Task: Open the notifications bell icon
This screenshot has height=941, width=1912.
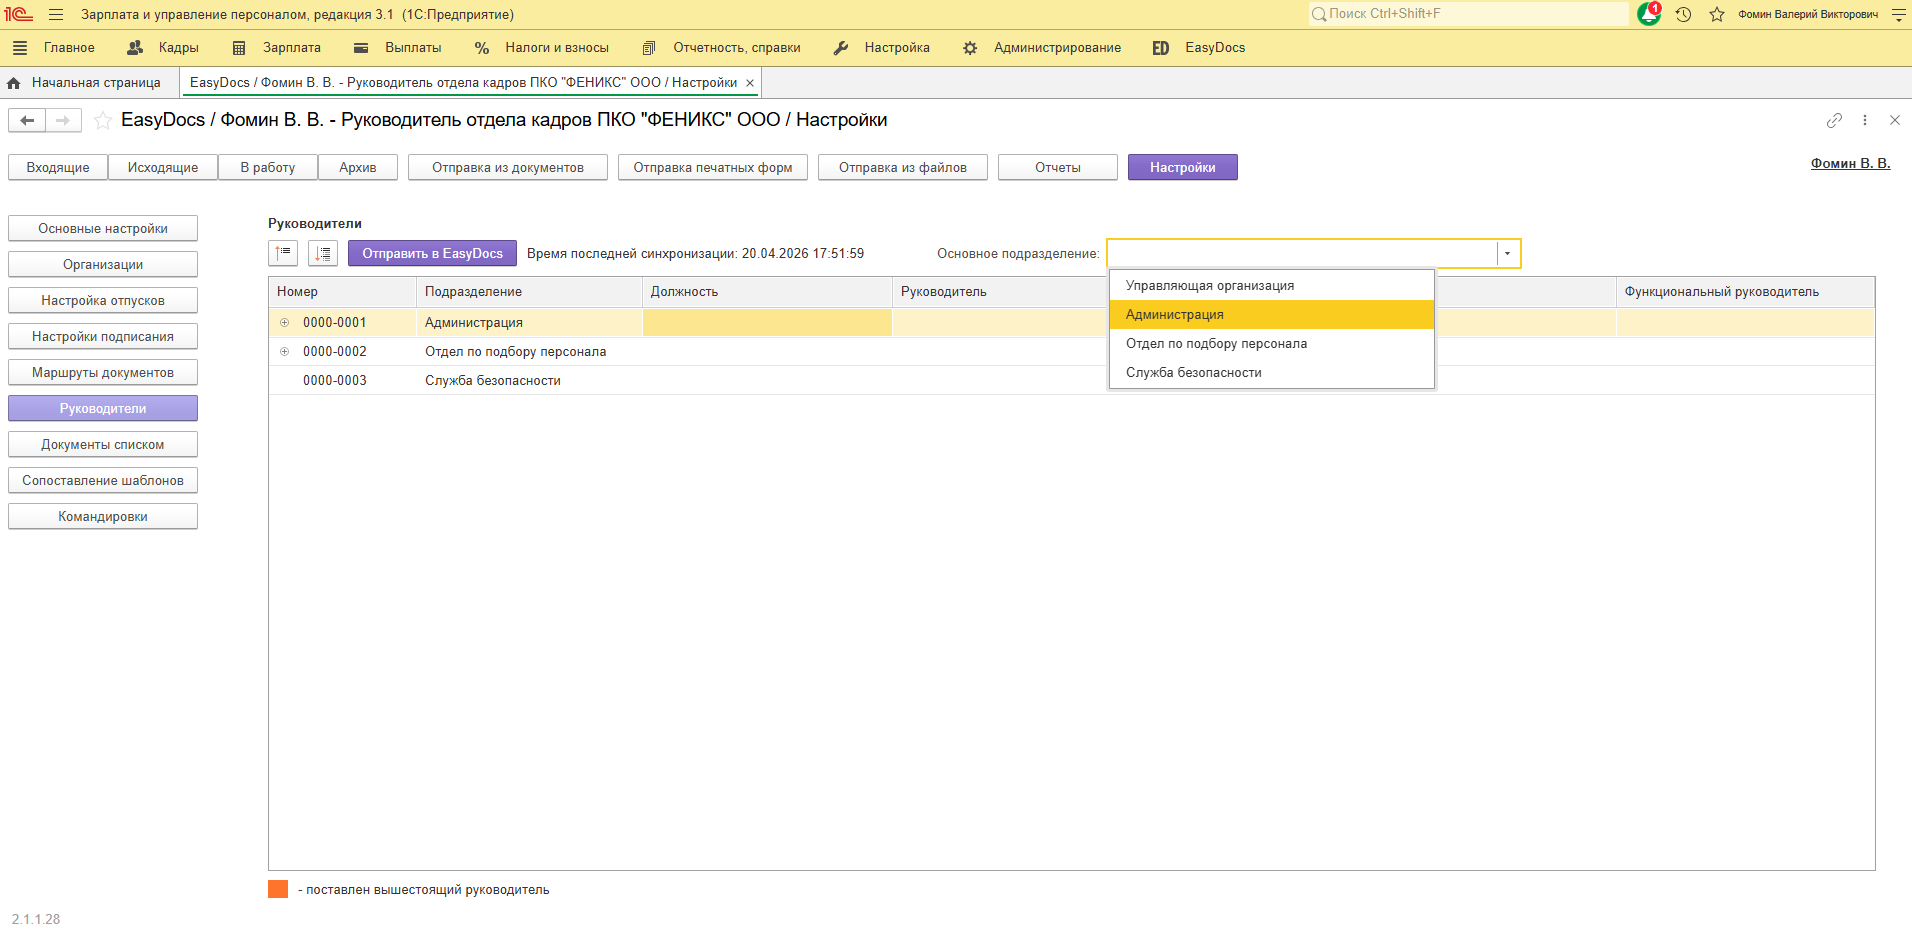Action: click(x=1649, y=14)
